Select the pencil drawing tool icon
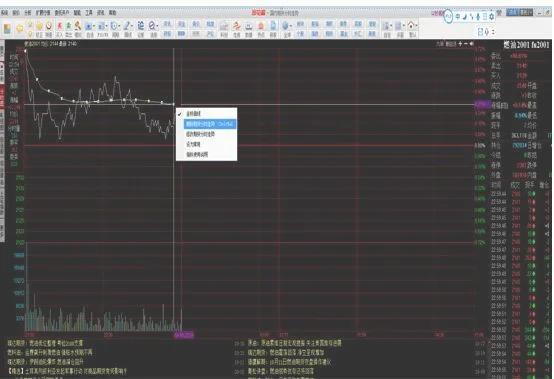This screenshot has height=379, width=554. tap(127, 26)
